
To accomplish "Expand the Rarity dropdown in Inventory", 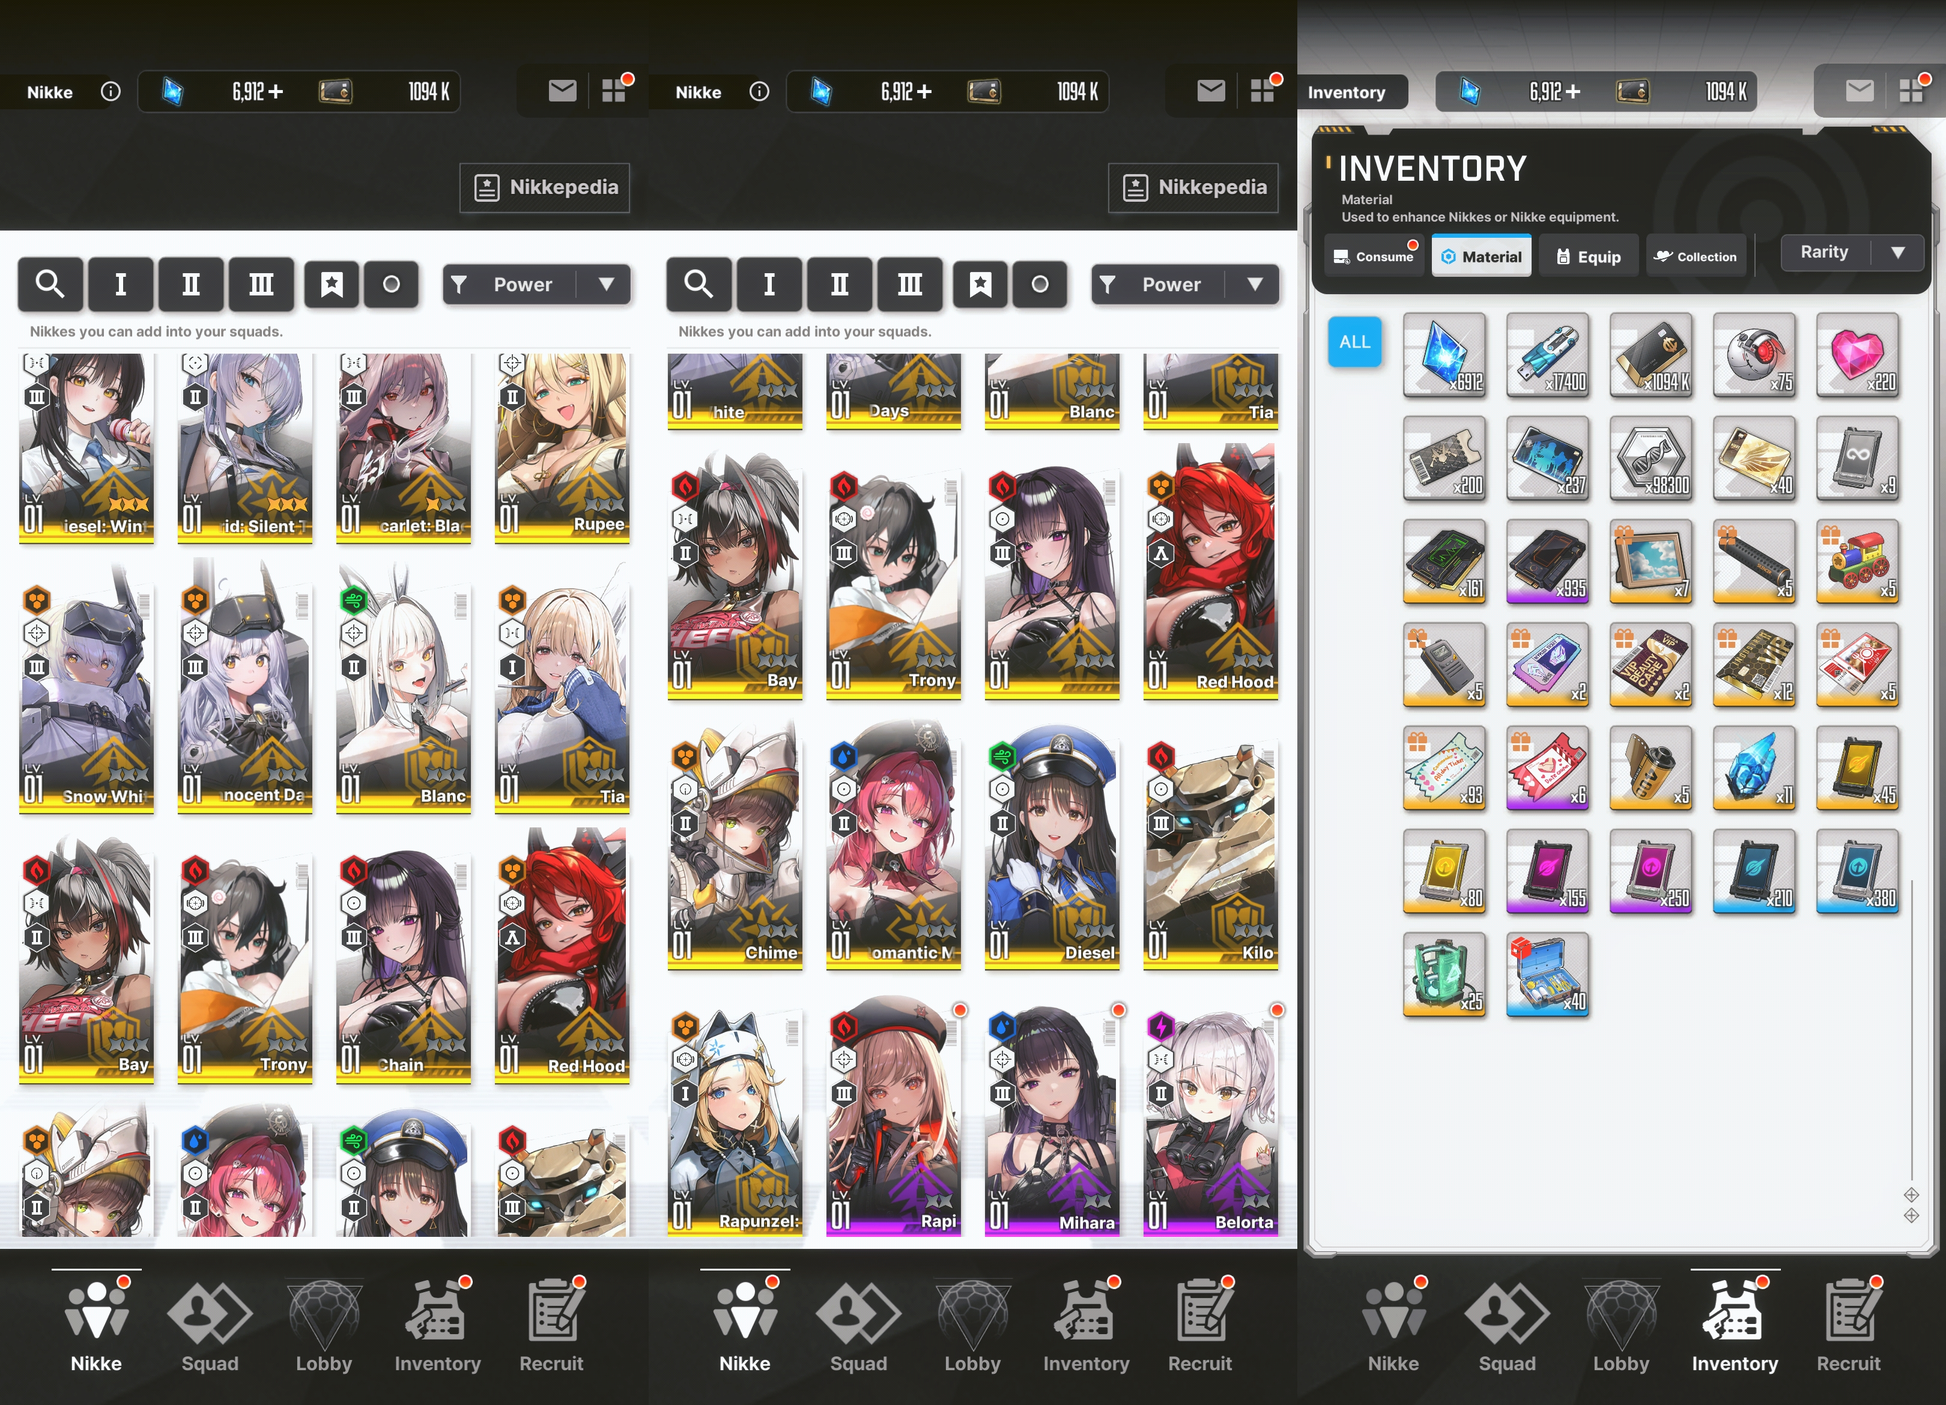I will (1850, 252).
